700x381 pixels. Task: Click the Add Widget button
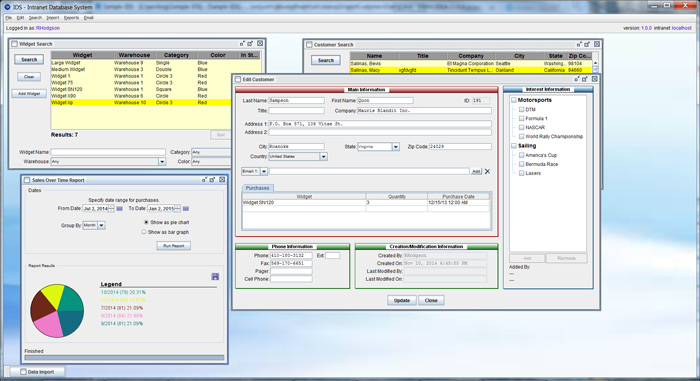(29, 94)
